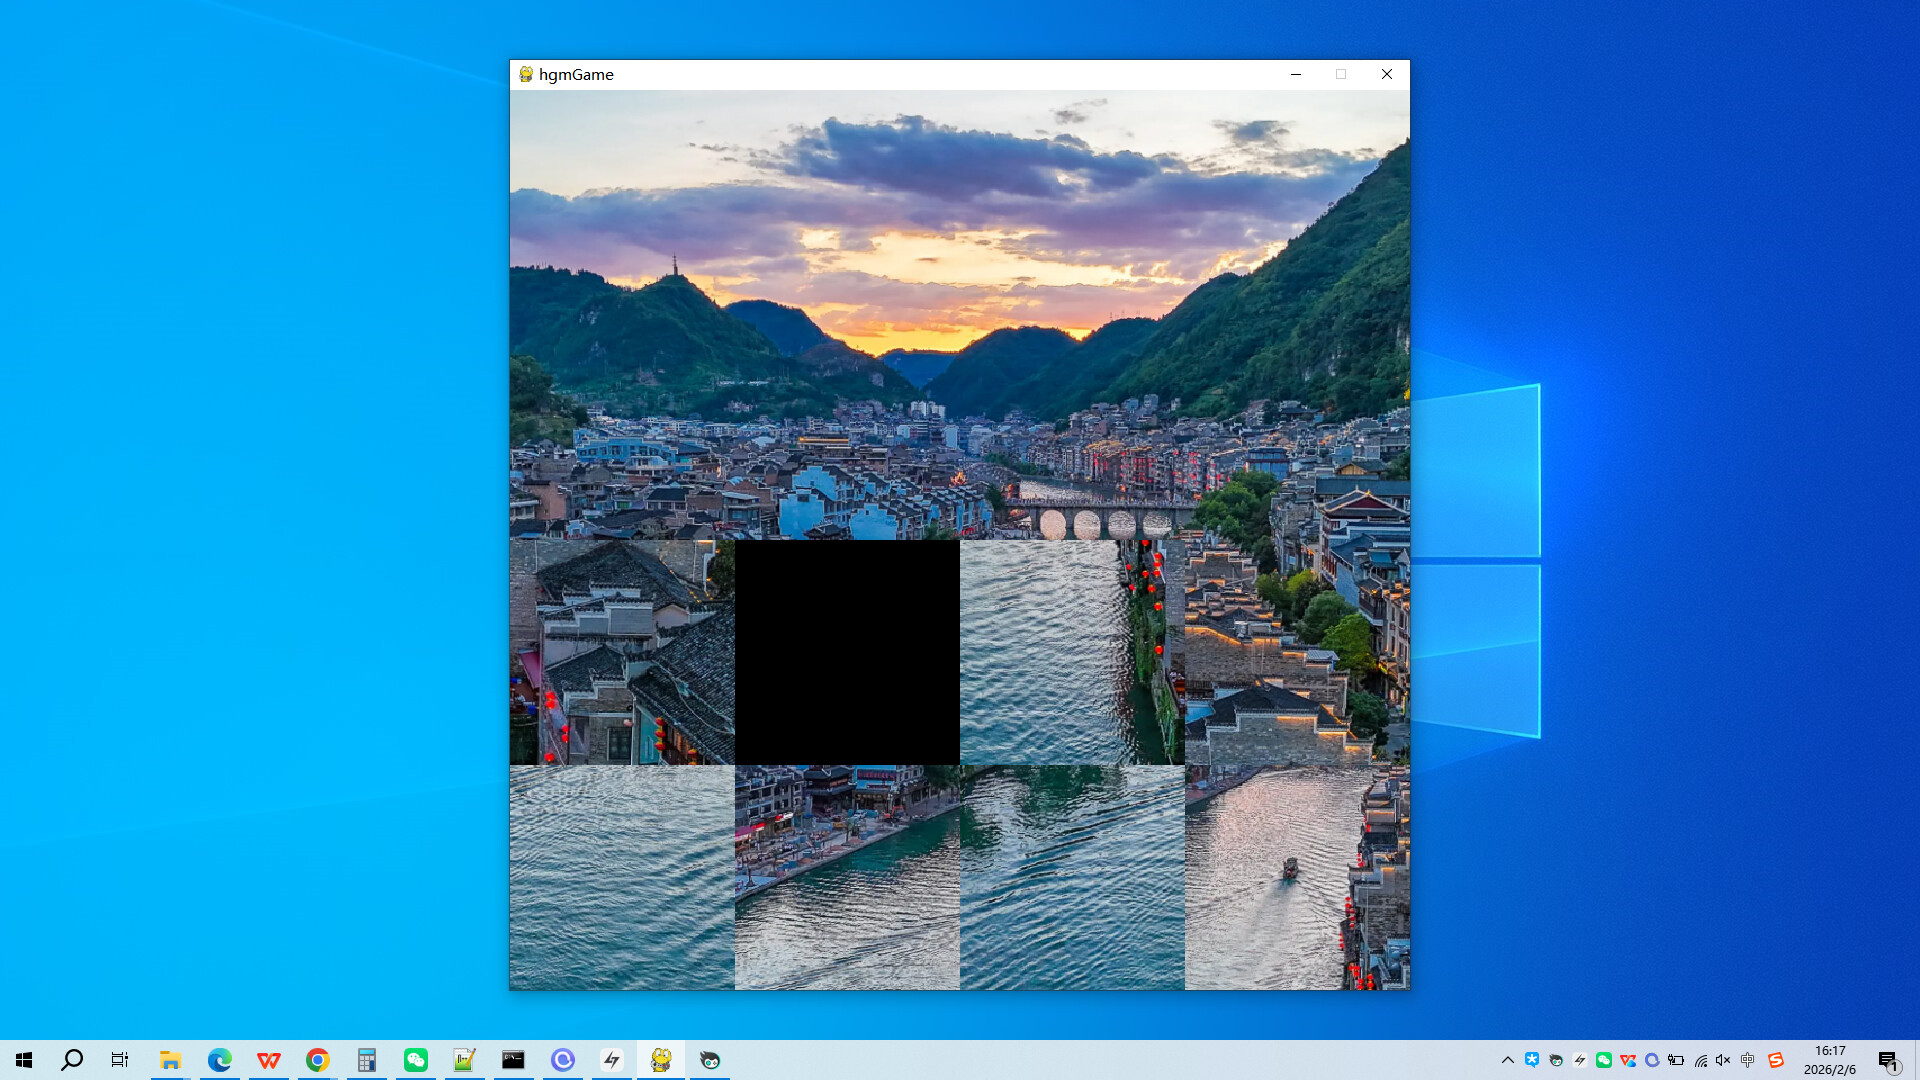This screenshot has width=1920, height=1080.
Task: Click the Windows Search button
Action: point(70,1059)
